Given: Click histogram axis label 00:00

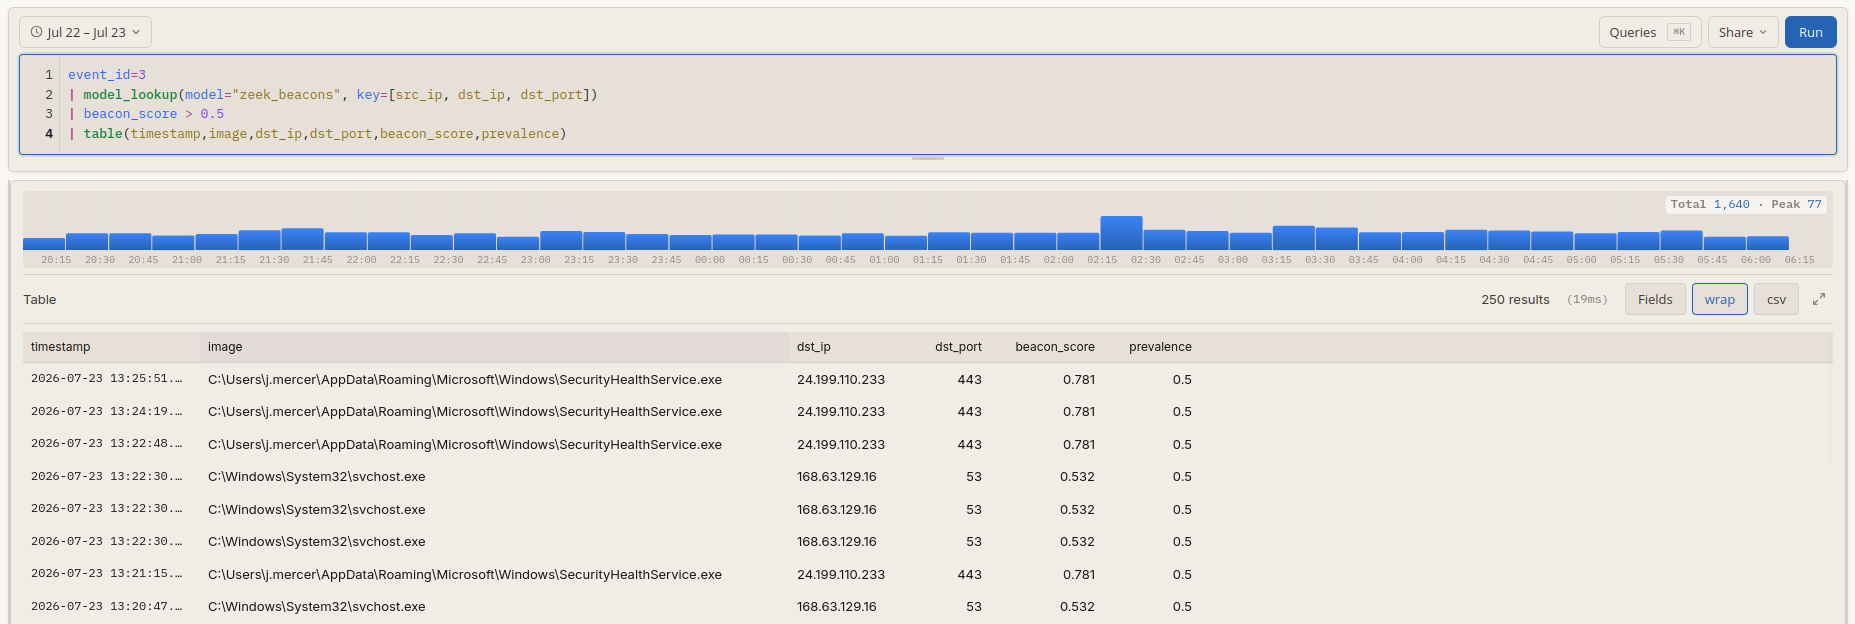Looking at the screenshot, I should [x=710, y=260].
